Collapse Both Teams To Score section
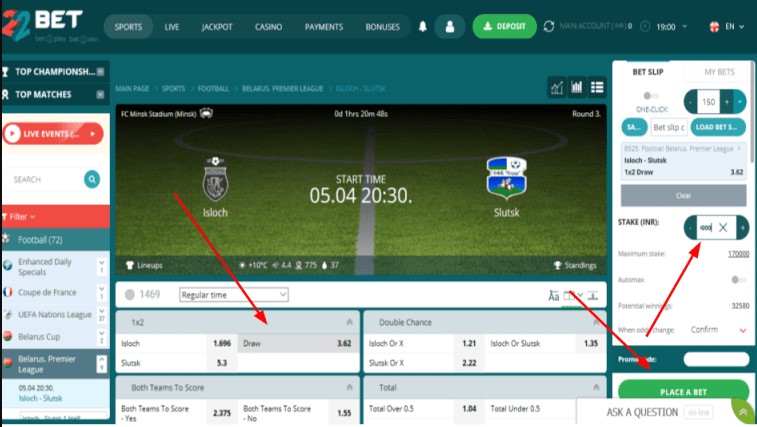The image size is (757, 427). coord(350,387)
